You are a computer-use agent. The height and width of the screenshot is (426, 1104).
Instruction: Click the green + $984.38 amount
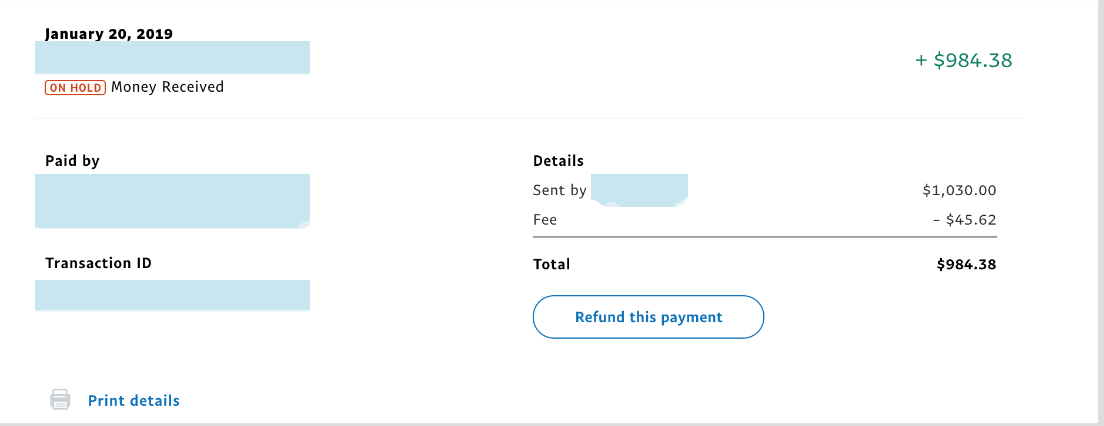[963, 61]
